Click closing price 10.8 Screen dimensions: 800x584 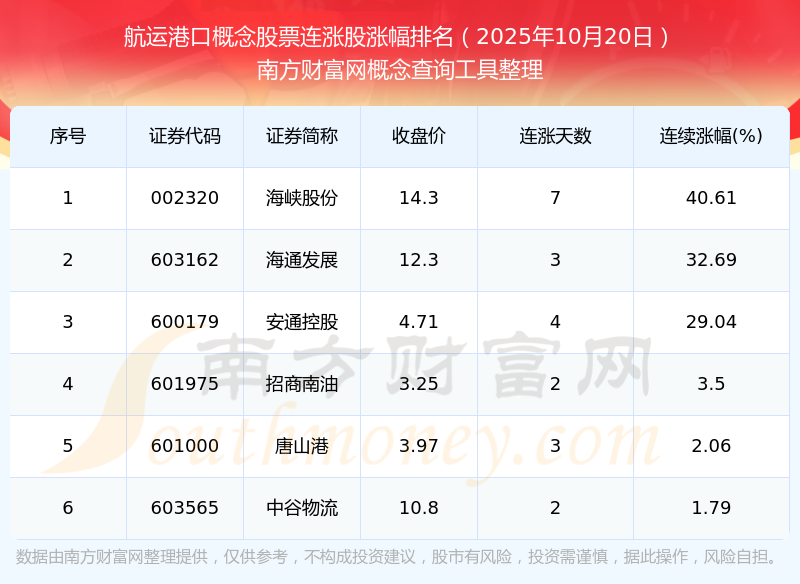[419, 508]
